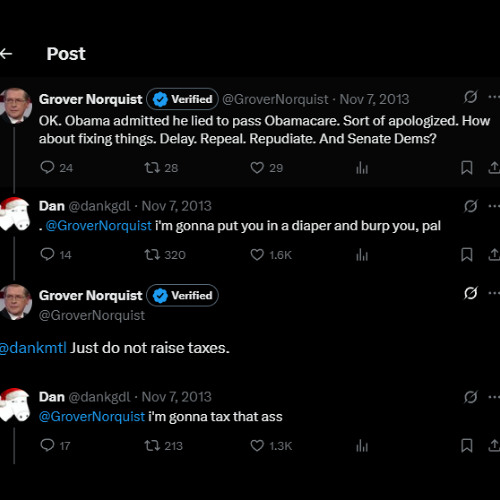The height and width of the screenshot is (500, 500).
Task: Reply to Dan's tweet with 17 replies
Action: 47,445
